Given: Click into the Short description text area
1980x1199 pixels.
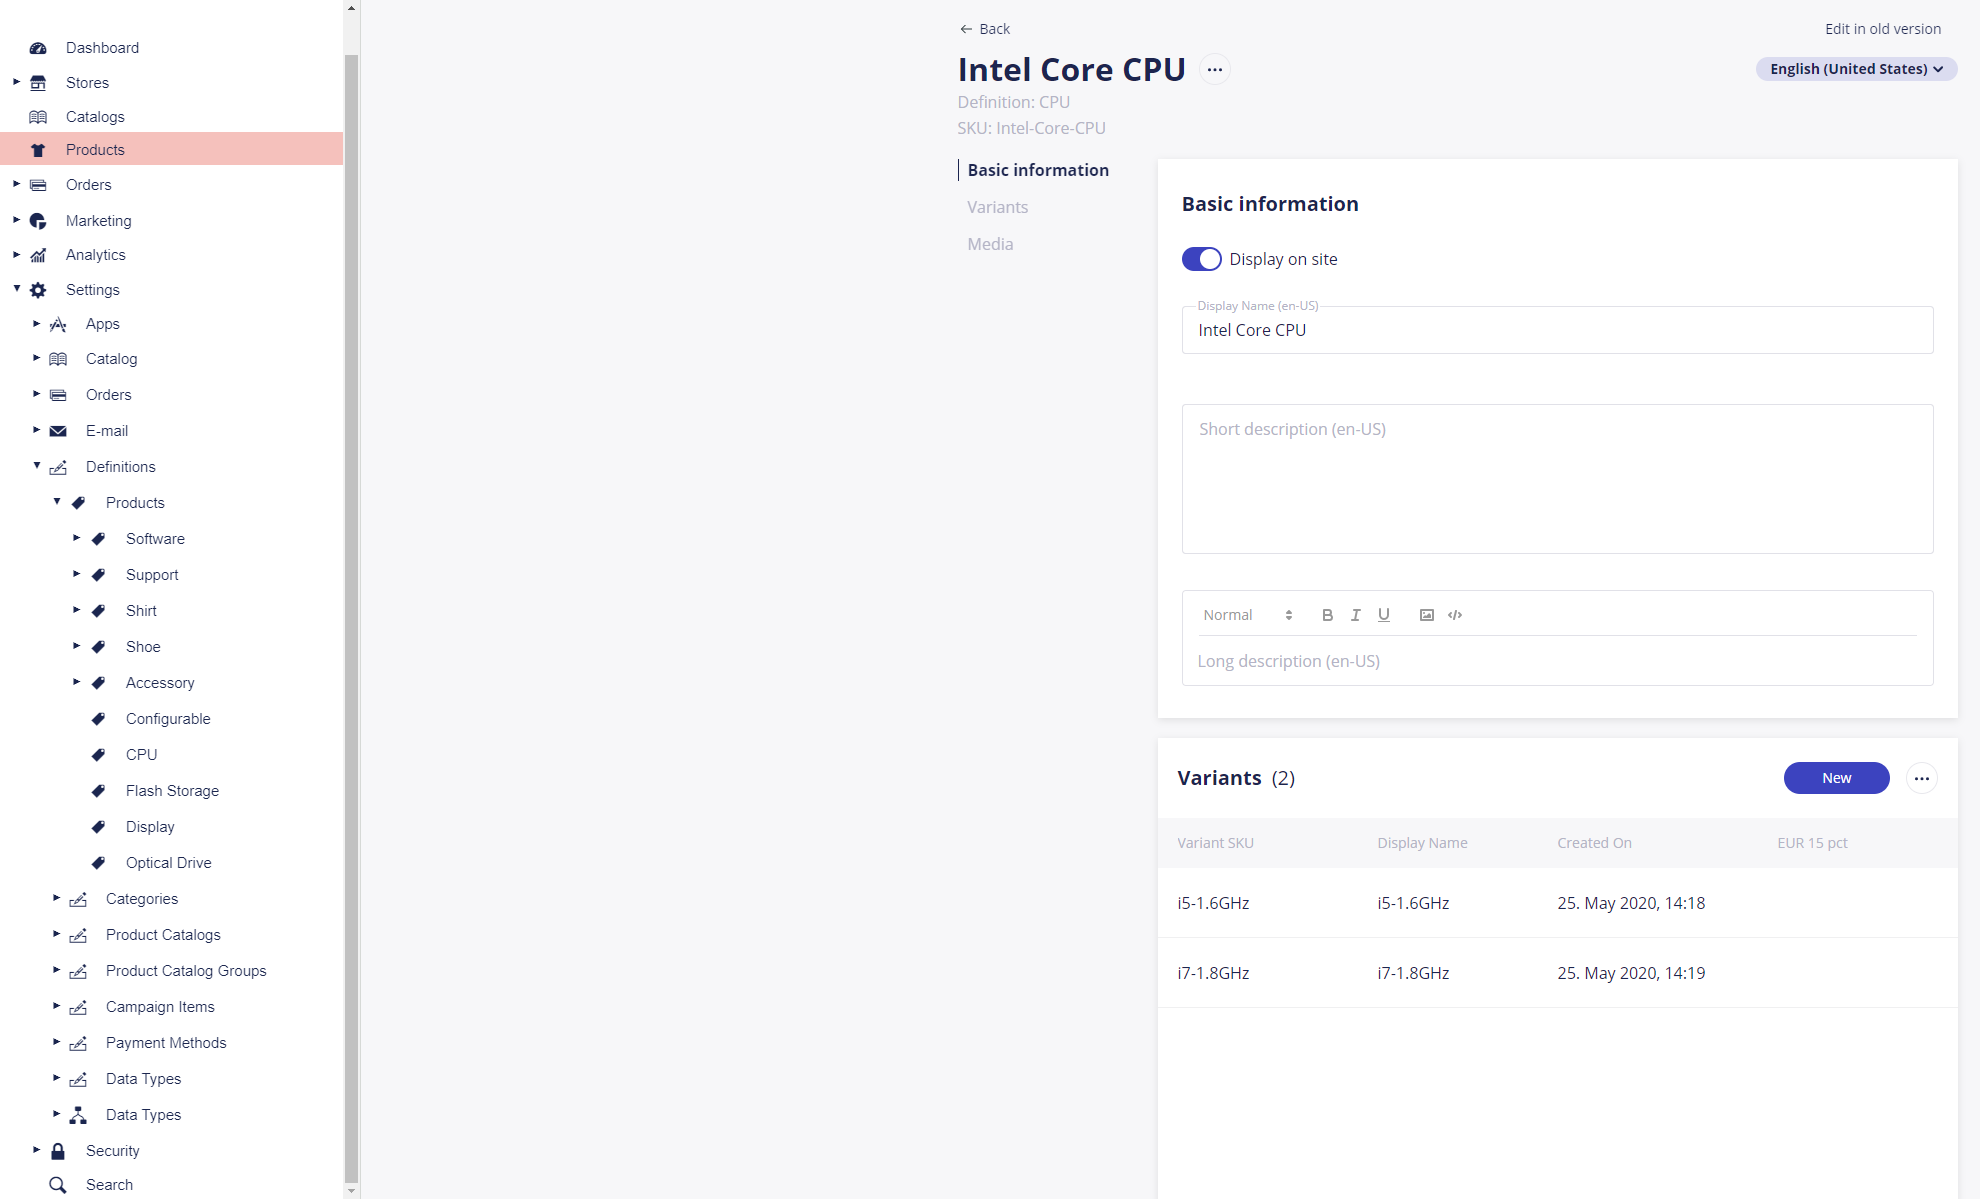Looking at the screenshot, I should (x=1557, y=479).
